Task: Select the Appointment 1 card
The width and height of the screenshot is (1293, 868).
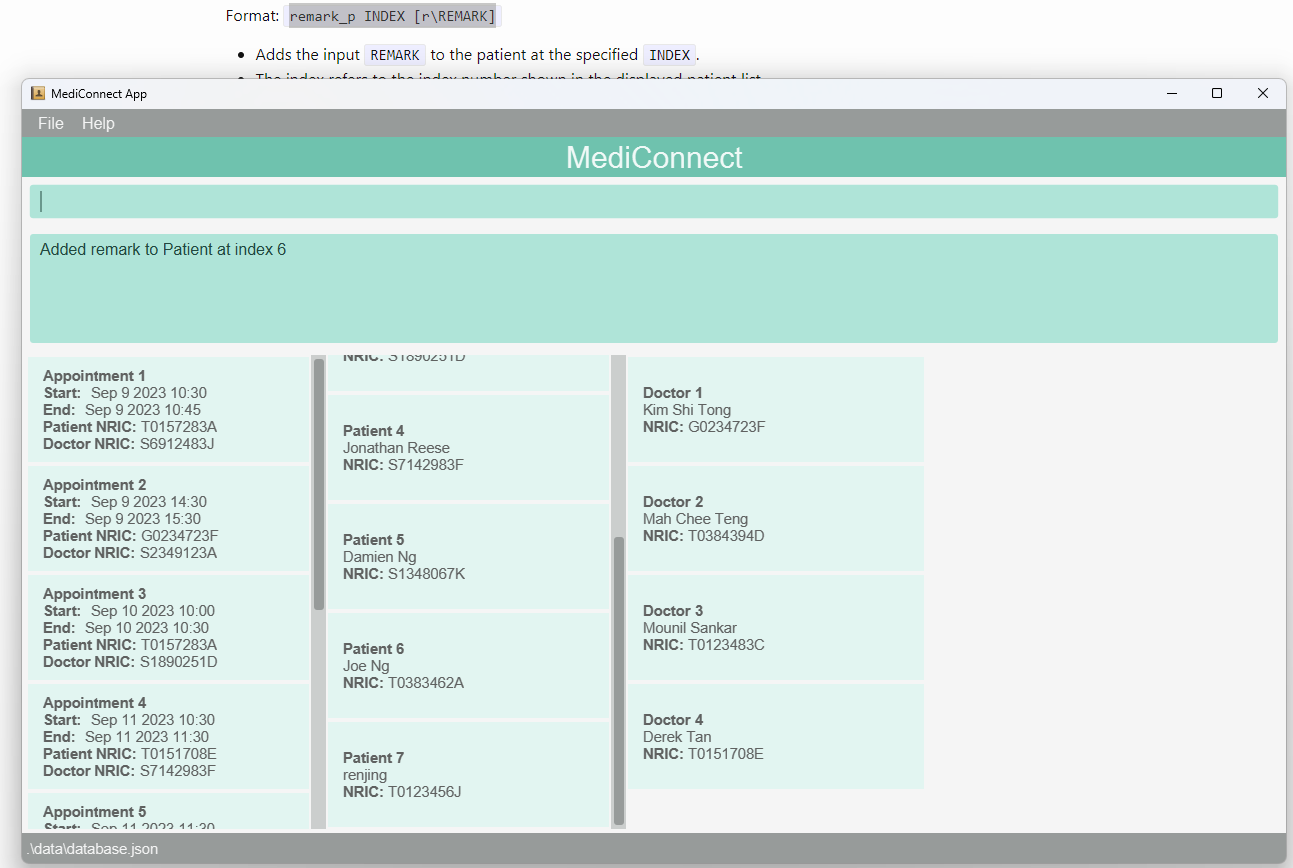Action: 168,409
